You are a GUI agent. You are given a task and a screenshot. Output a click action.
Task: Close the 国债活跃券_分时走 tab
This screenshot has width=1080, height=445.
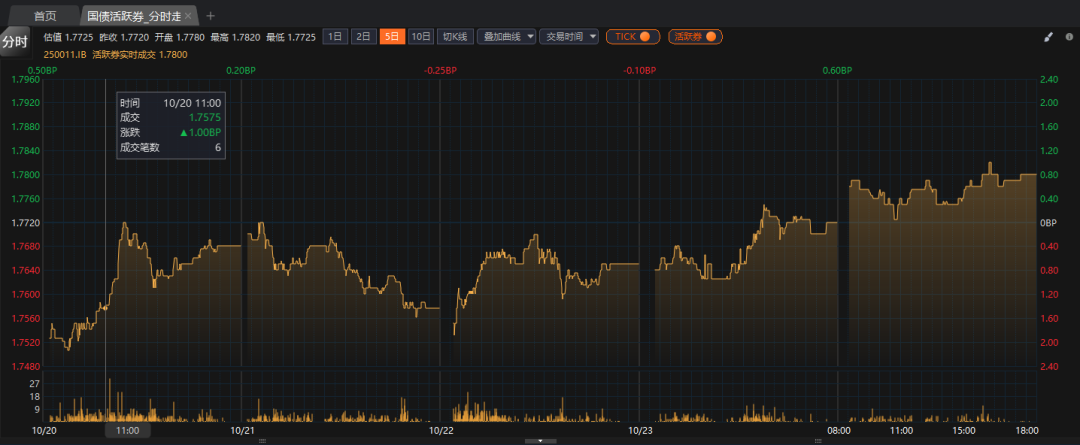click(188, 16)
